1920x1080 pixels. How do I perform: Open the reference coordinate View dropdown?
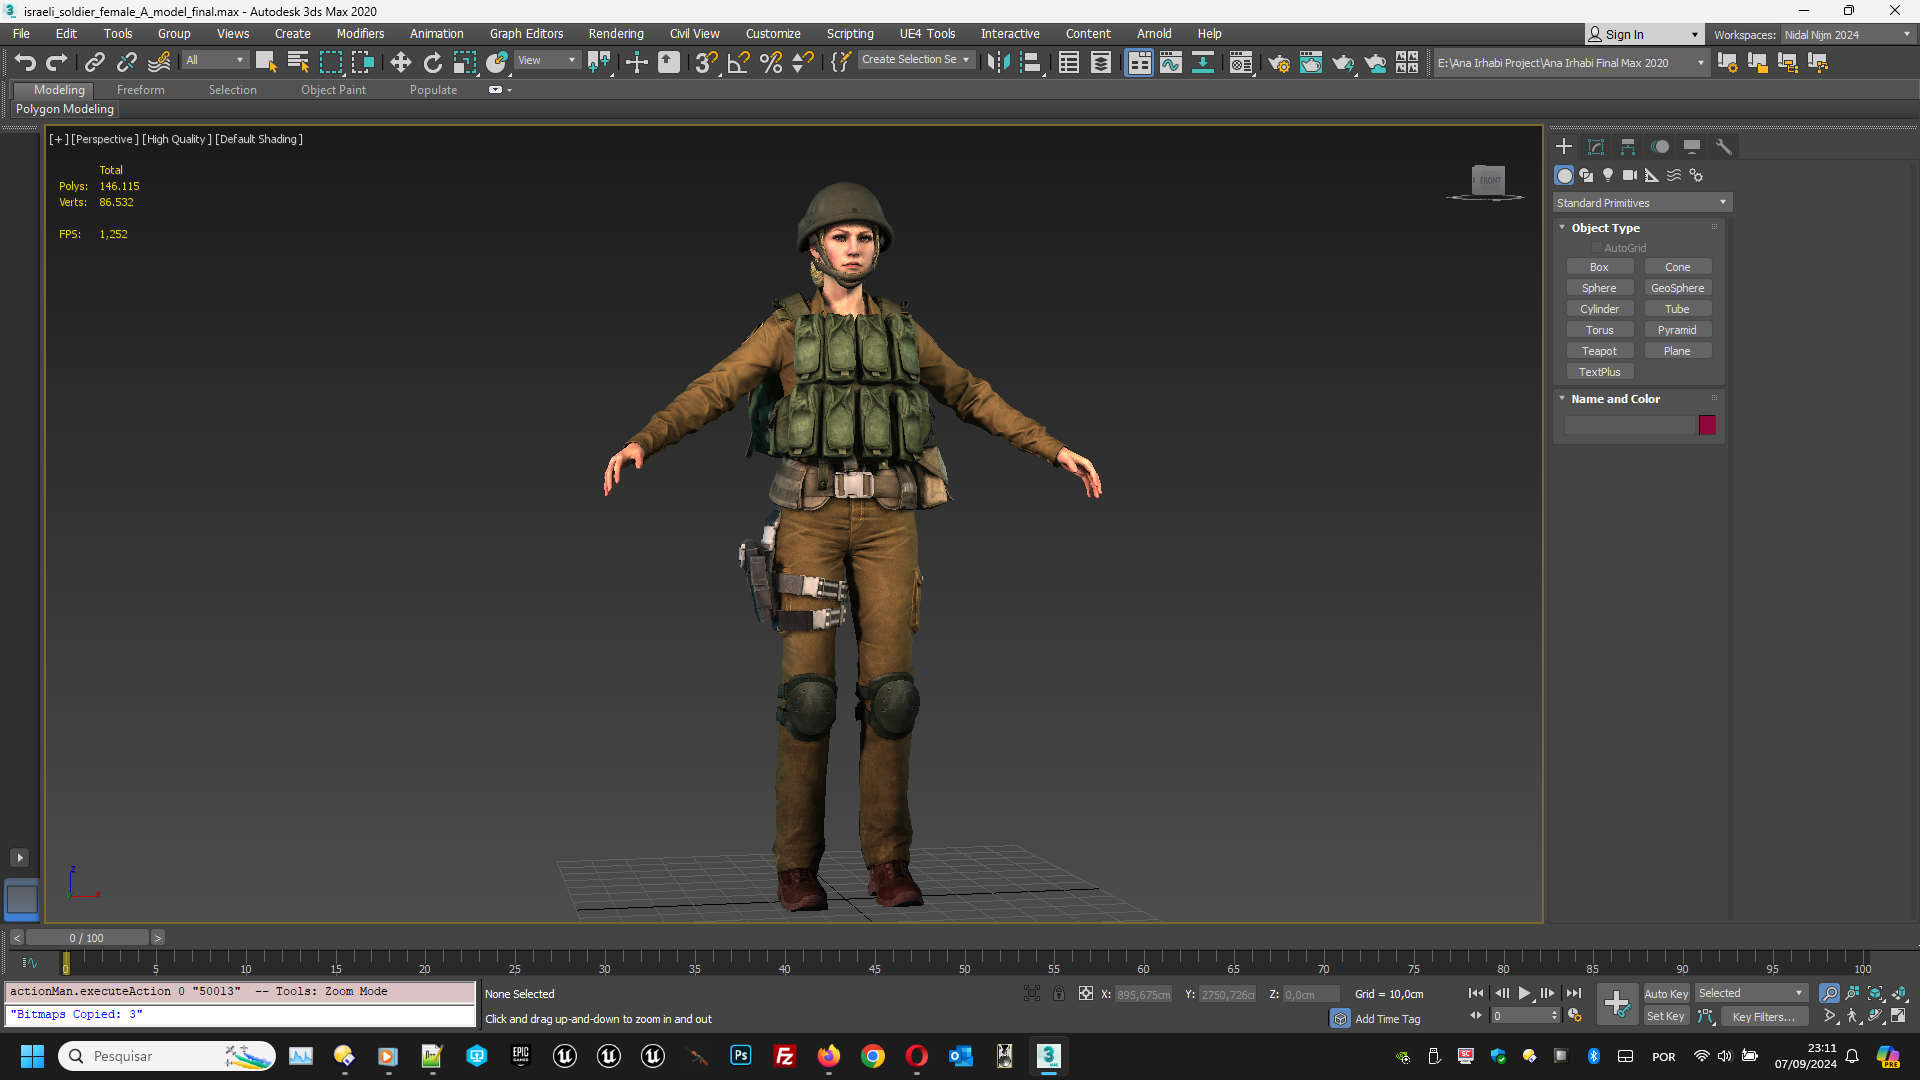coord(547,60)
